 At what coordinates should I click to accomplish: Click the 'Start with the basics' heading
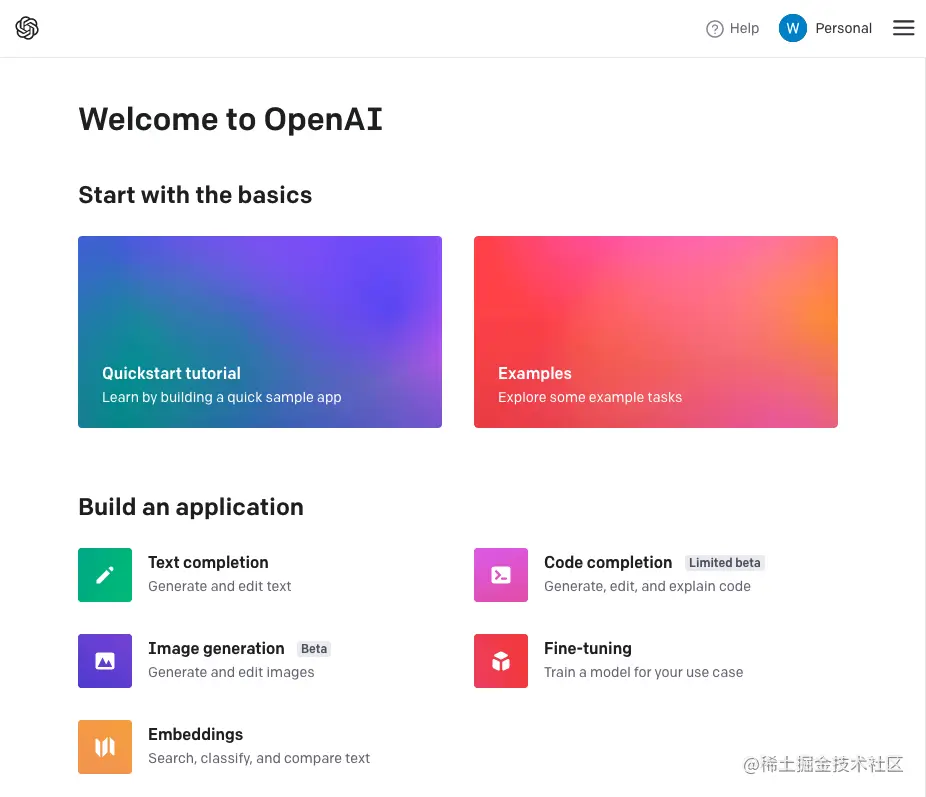[x=195, y=195]
